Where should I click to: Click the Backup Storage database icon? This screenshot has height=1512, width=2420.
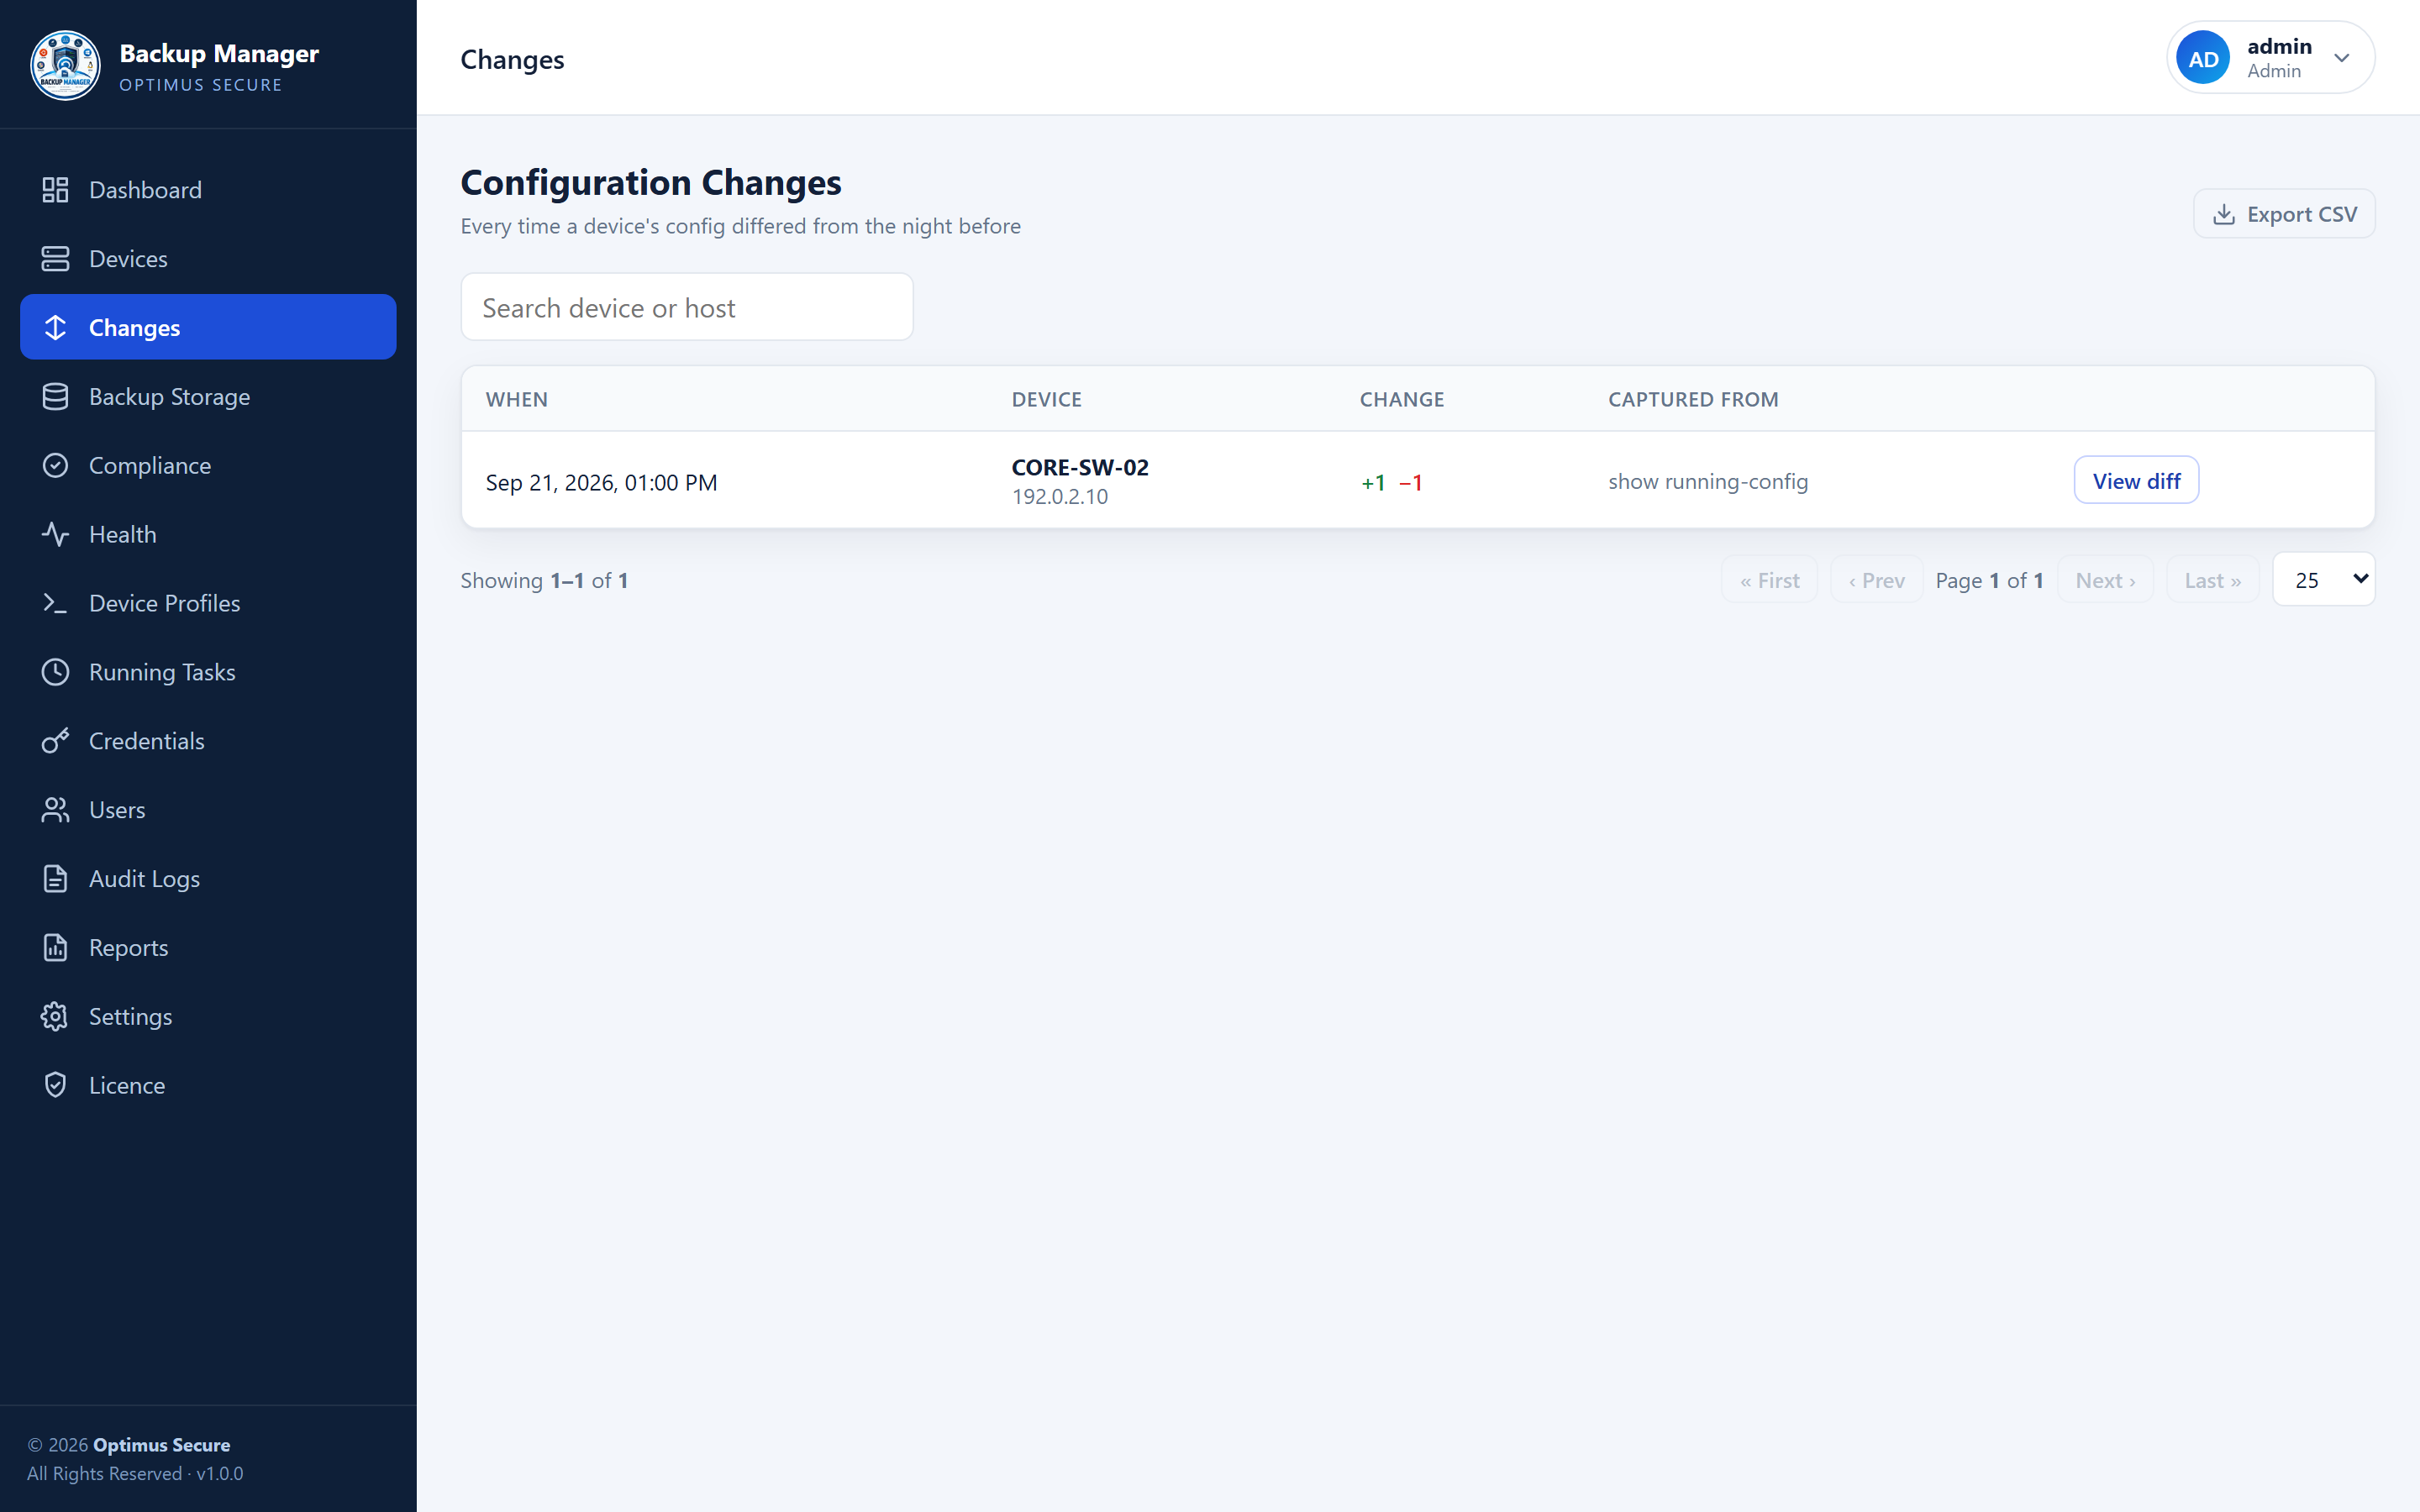55,397
